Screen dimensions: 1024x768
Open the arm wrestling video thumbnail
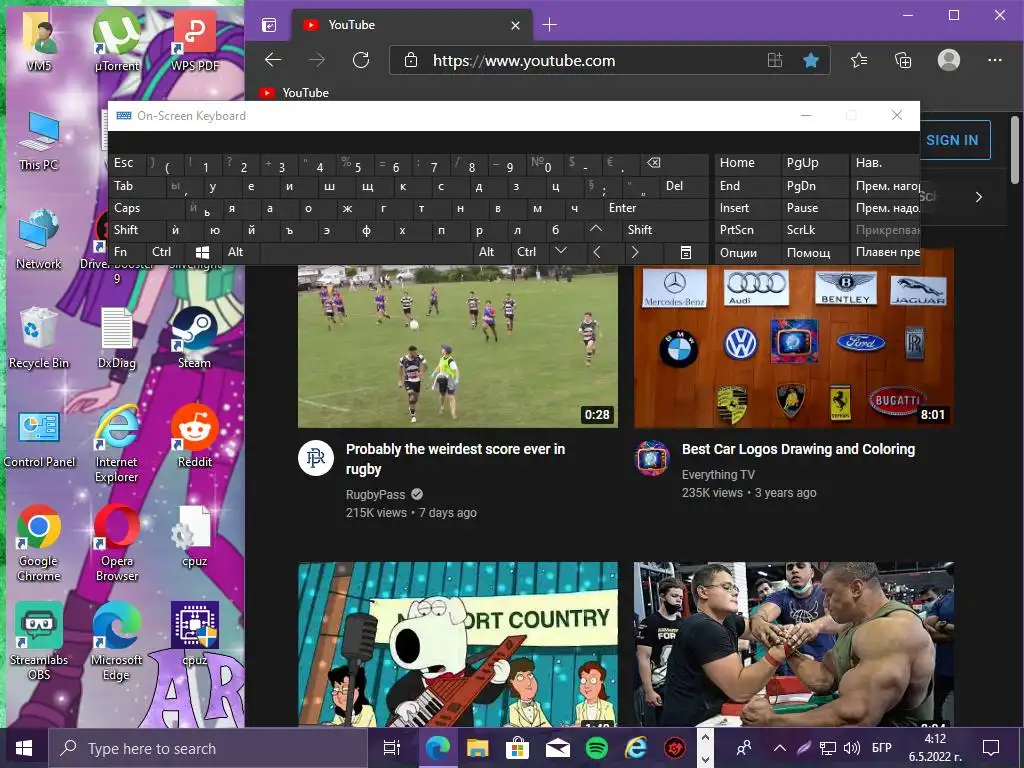[794, 644]
